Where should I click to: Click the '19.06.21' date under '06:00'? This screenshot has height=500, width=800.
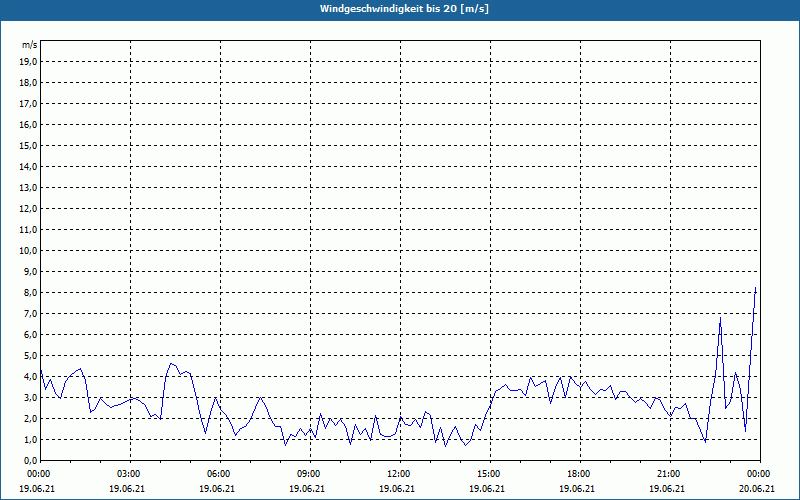click(x=217, y=488)
